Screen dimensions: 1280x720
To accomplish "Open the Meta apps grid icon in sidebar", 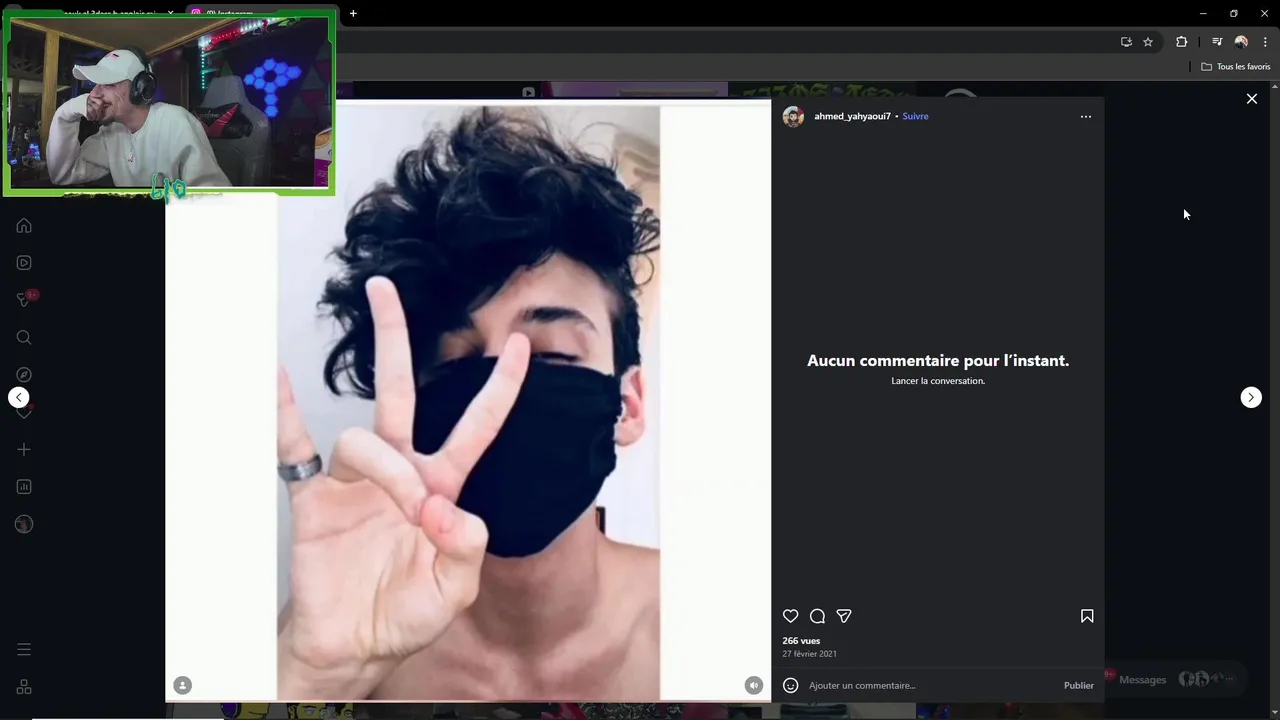I will pyautogui.click(x=24, y=687).
